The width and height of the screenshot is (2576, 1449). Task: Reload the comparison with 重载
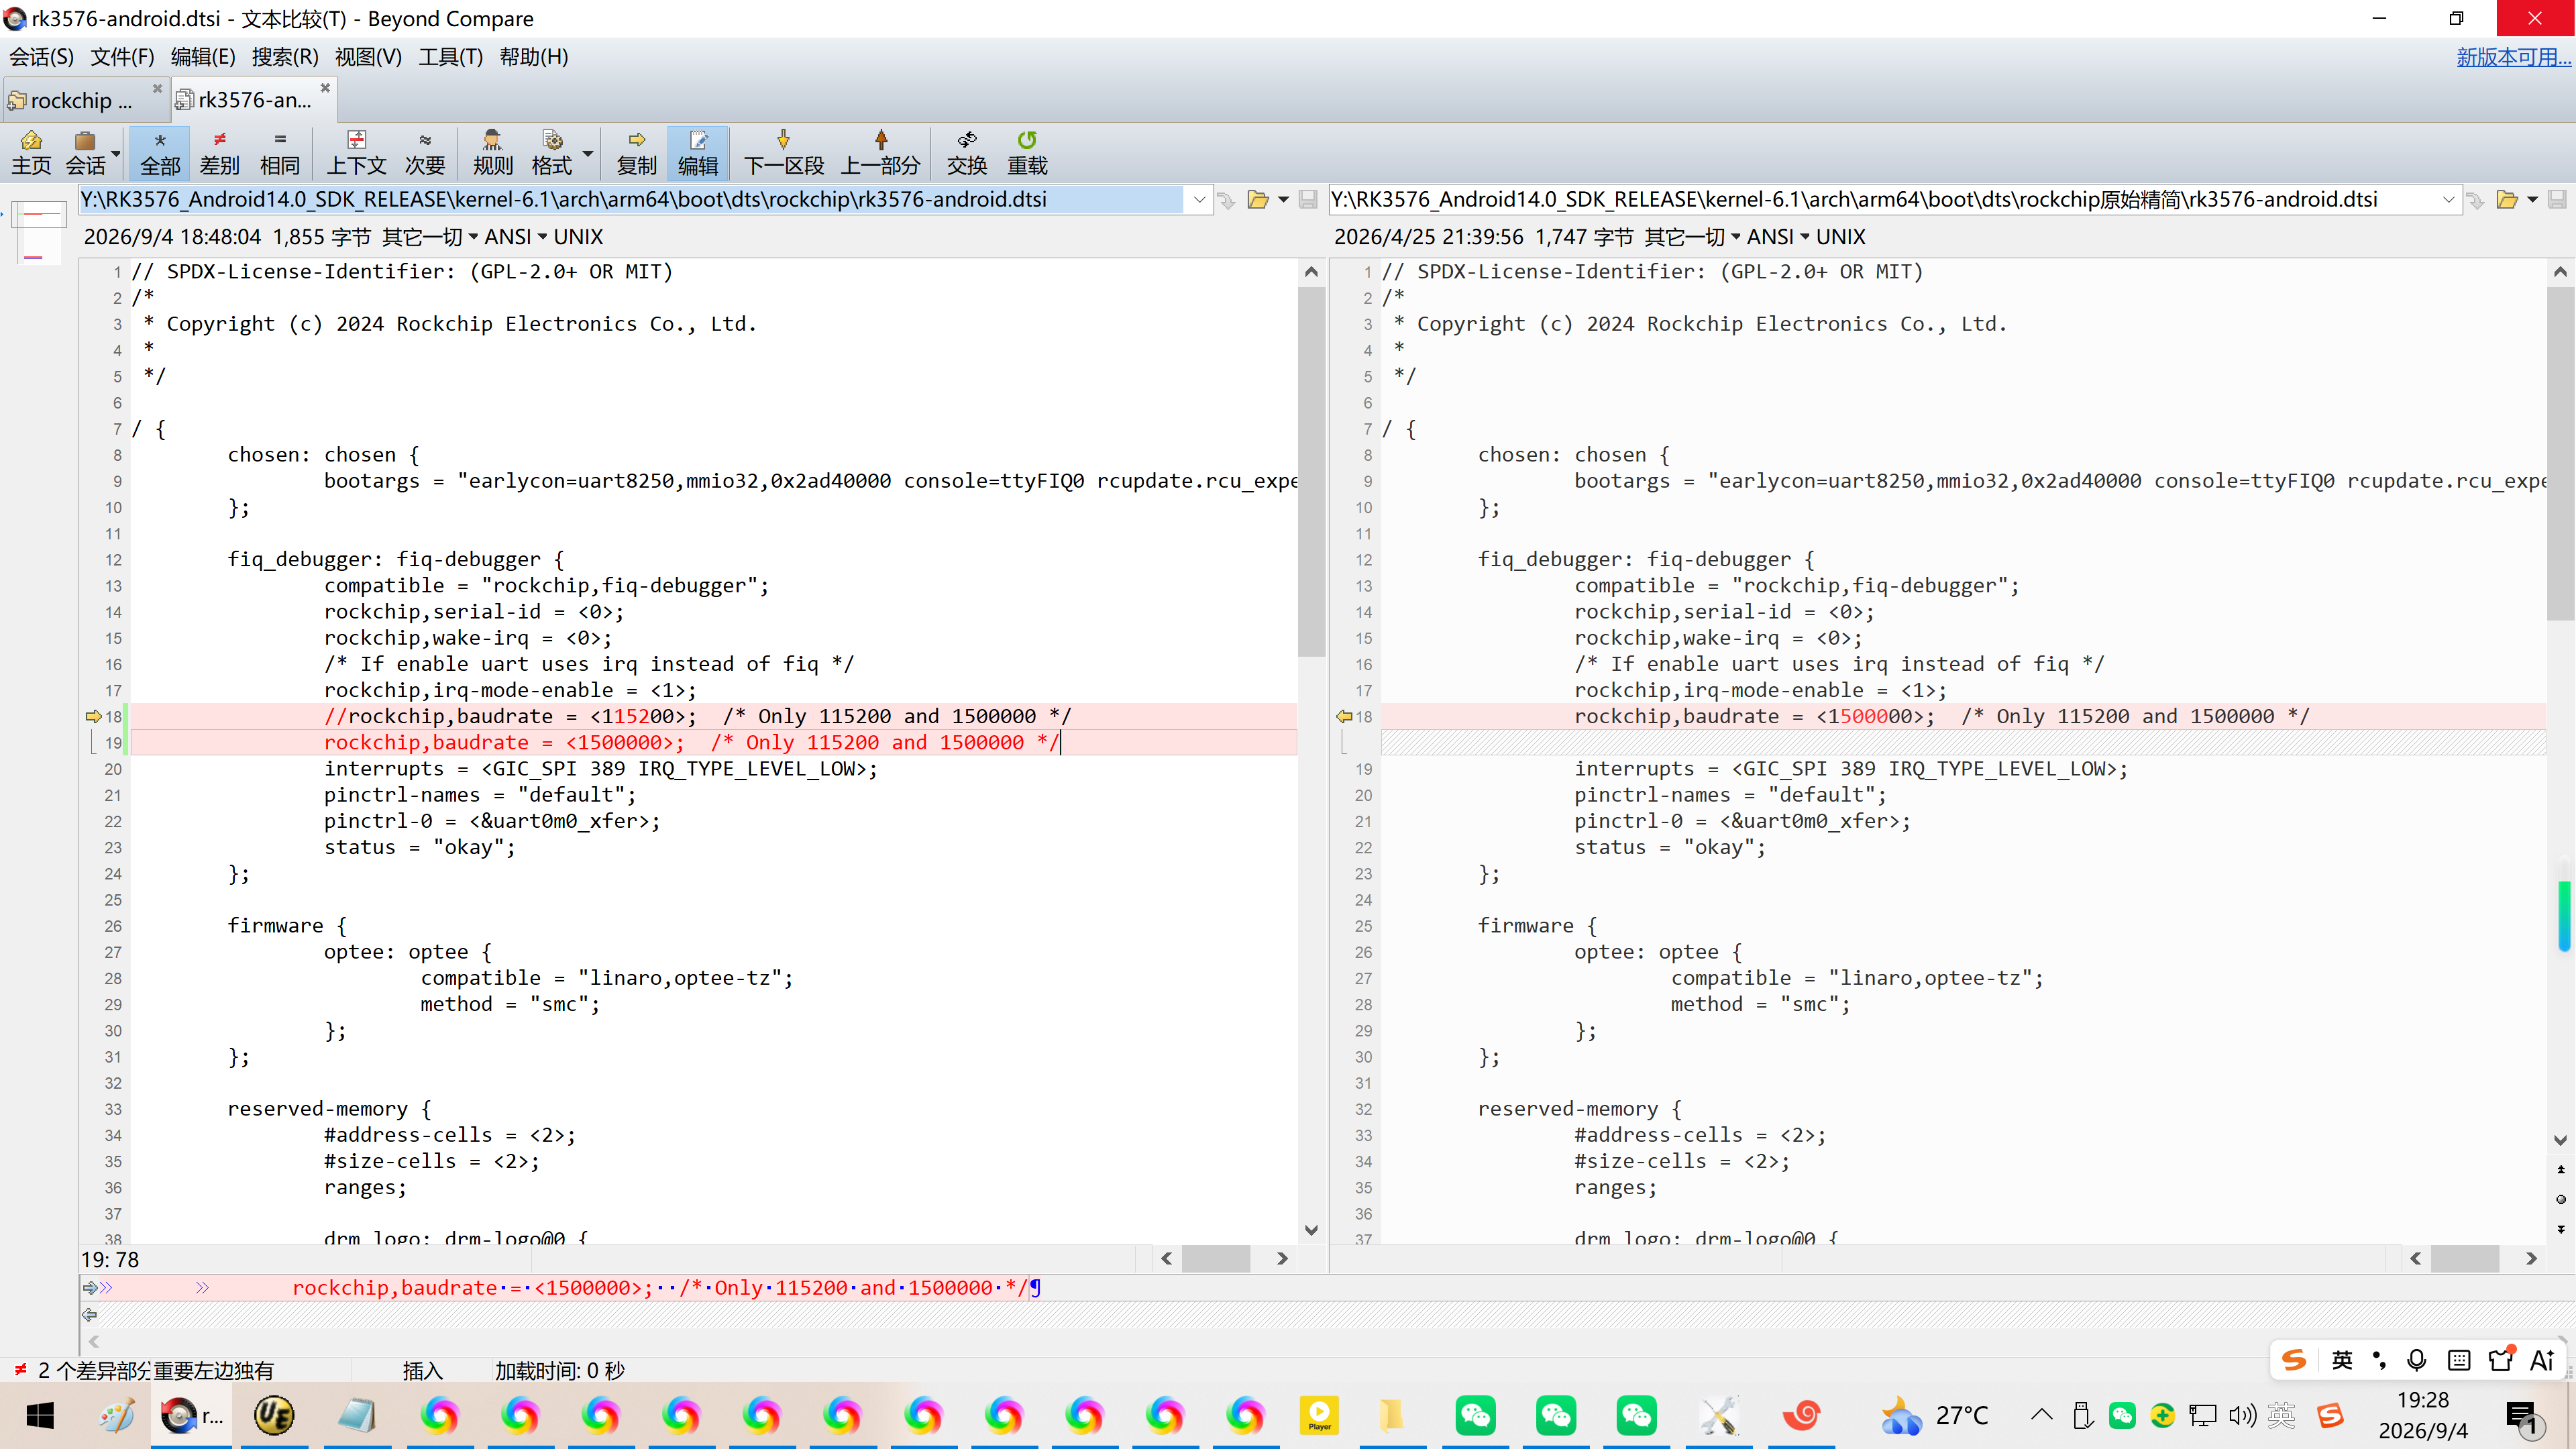tap(1027, 153)
